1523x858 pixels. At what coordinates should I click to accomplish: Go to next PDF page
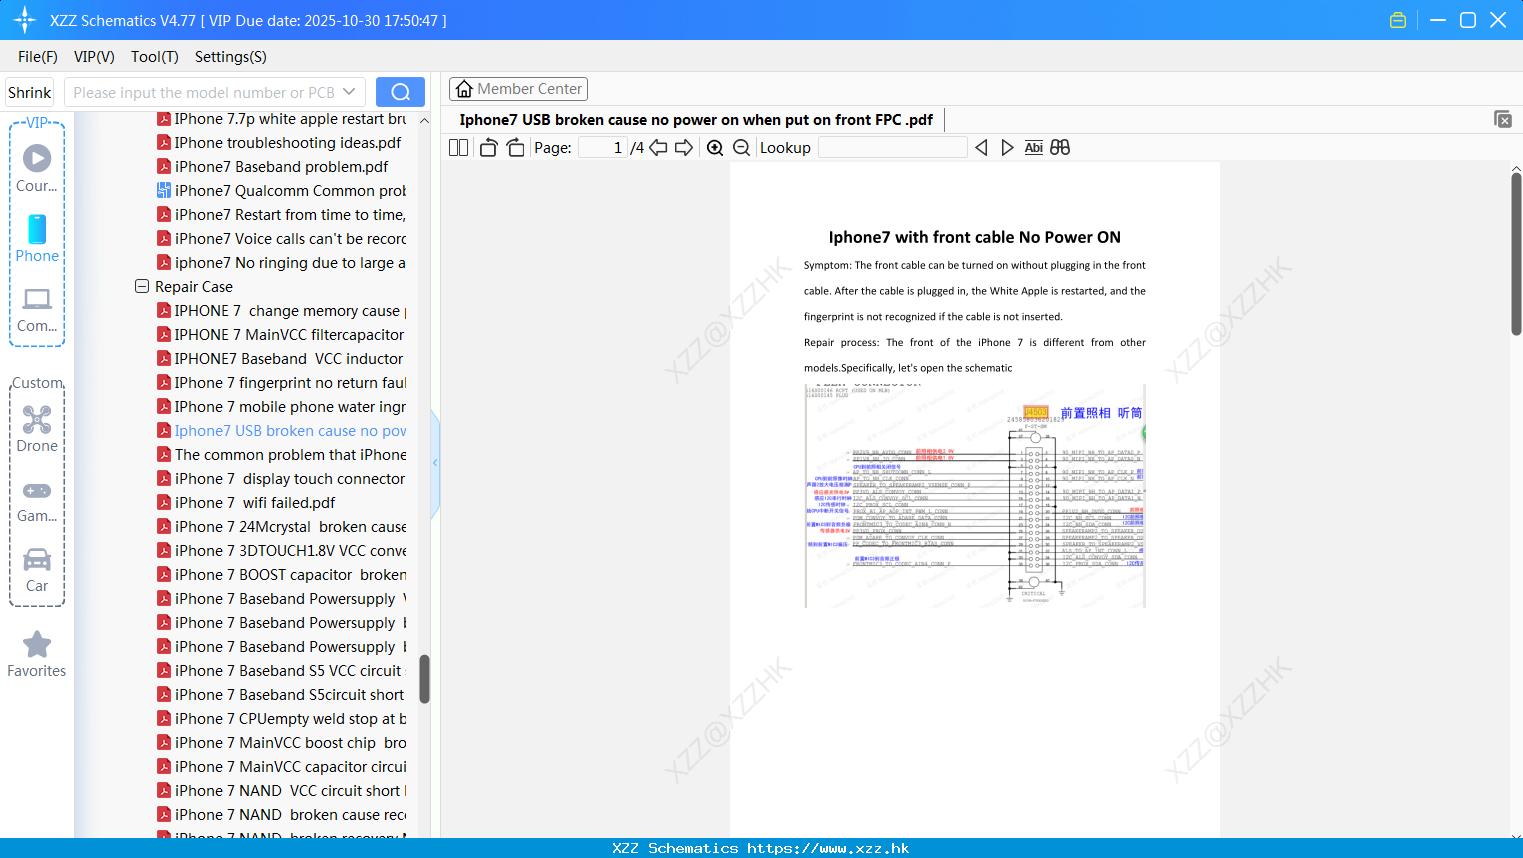tap(684, 148)
